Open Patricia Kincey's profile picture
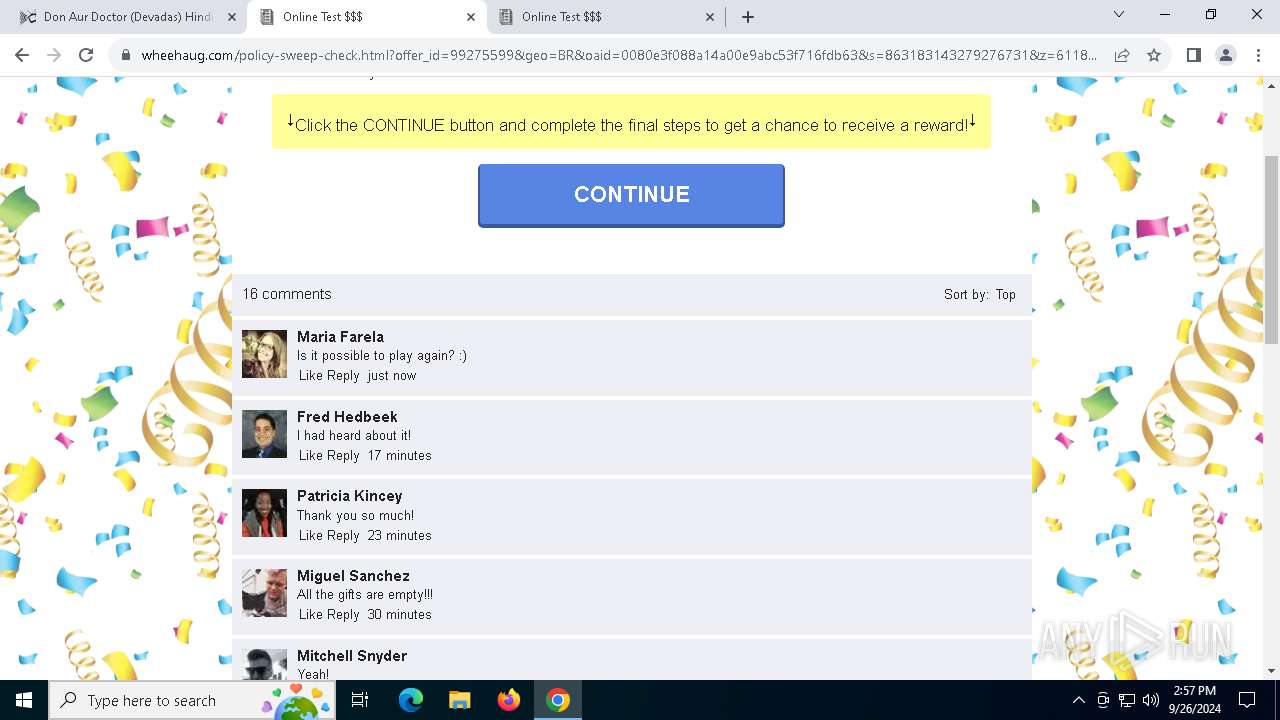This screenshot has width=1280, height=720. click(x=264, y=513)
